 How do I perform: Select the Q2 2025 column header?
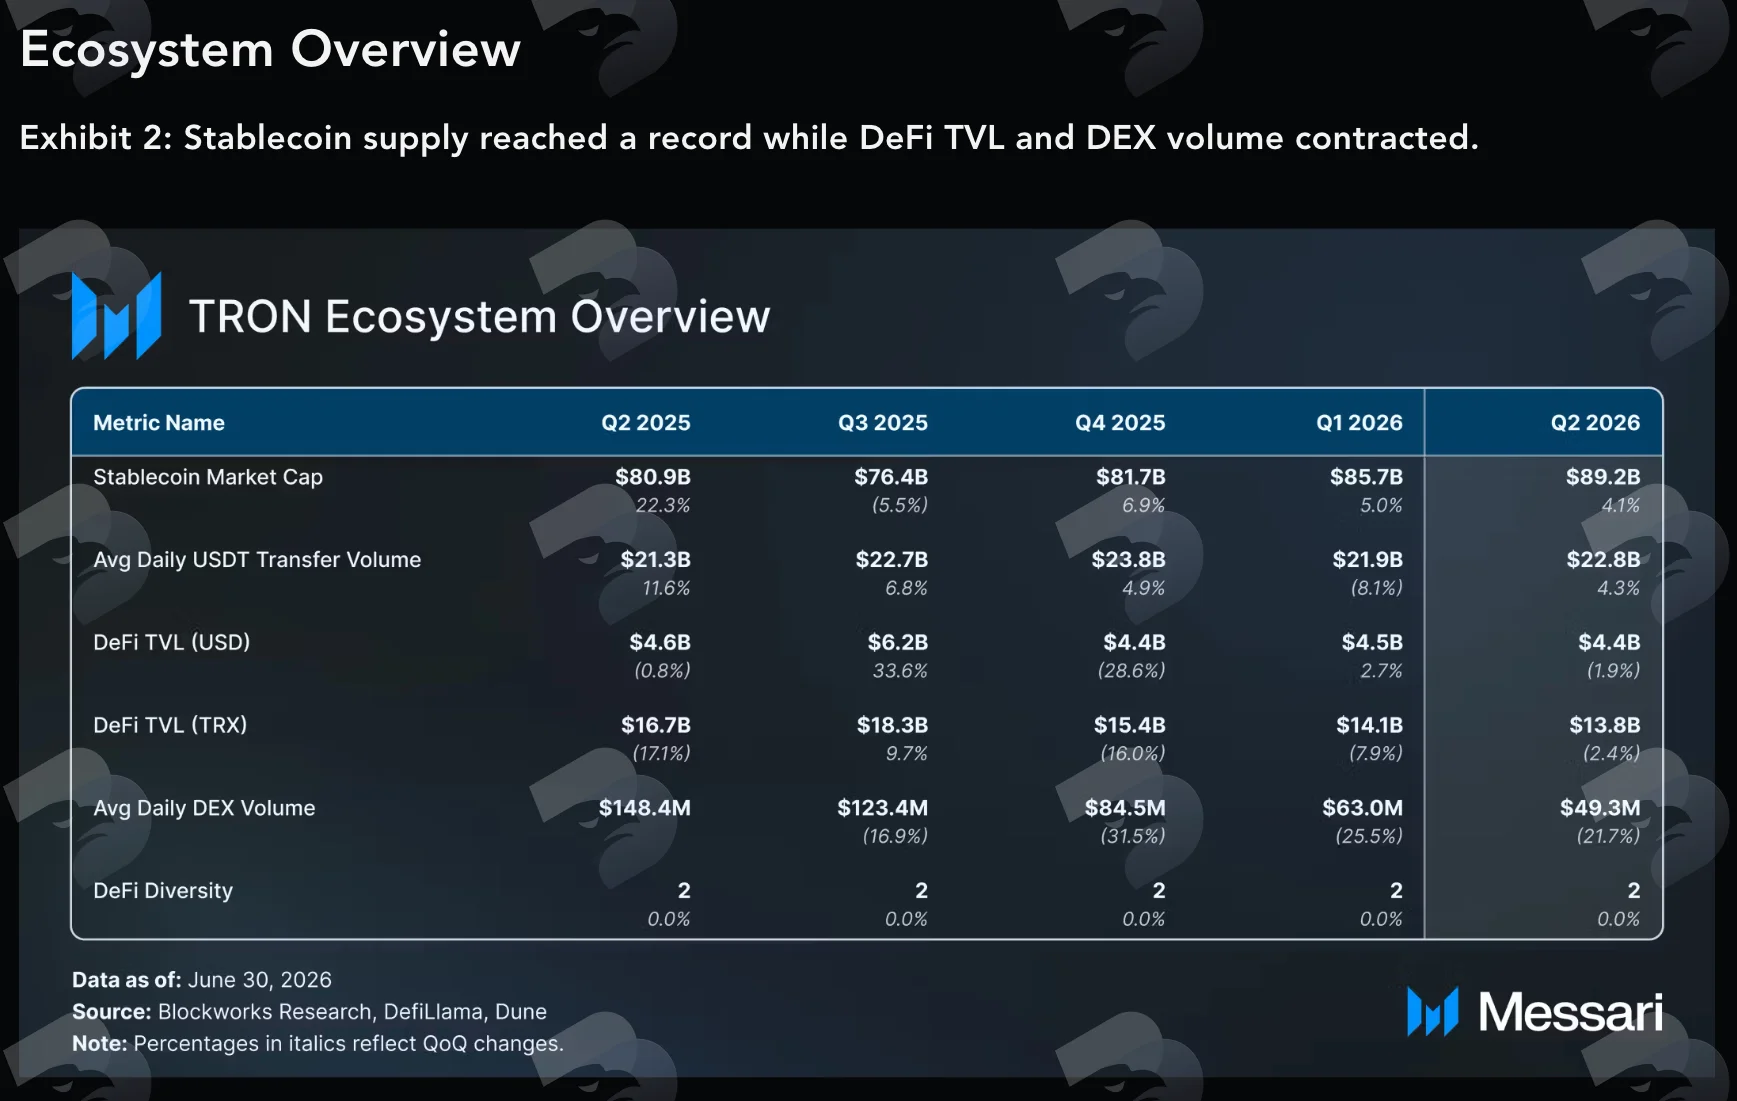646,423
